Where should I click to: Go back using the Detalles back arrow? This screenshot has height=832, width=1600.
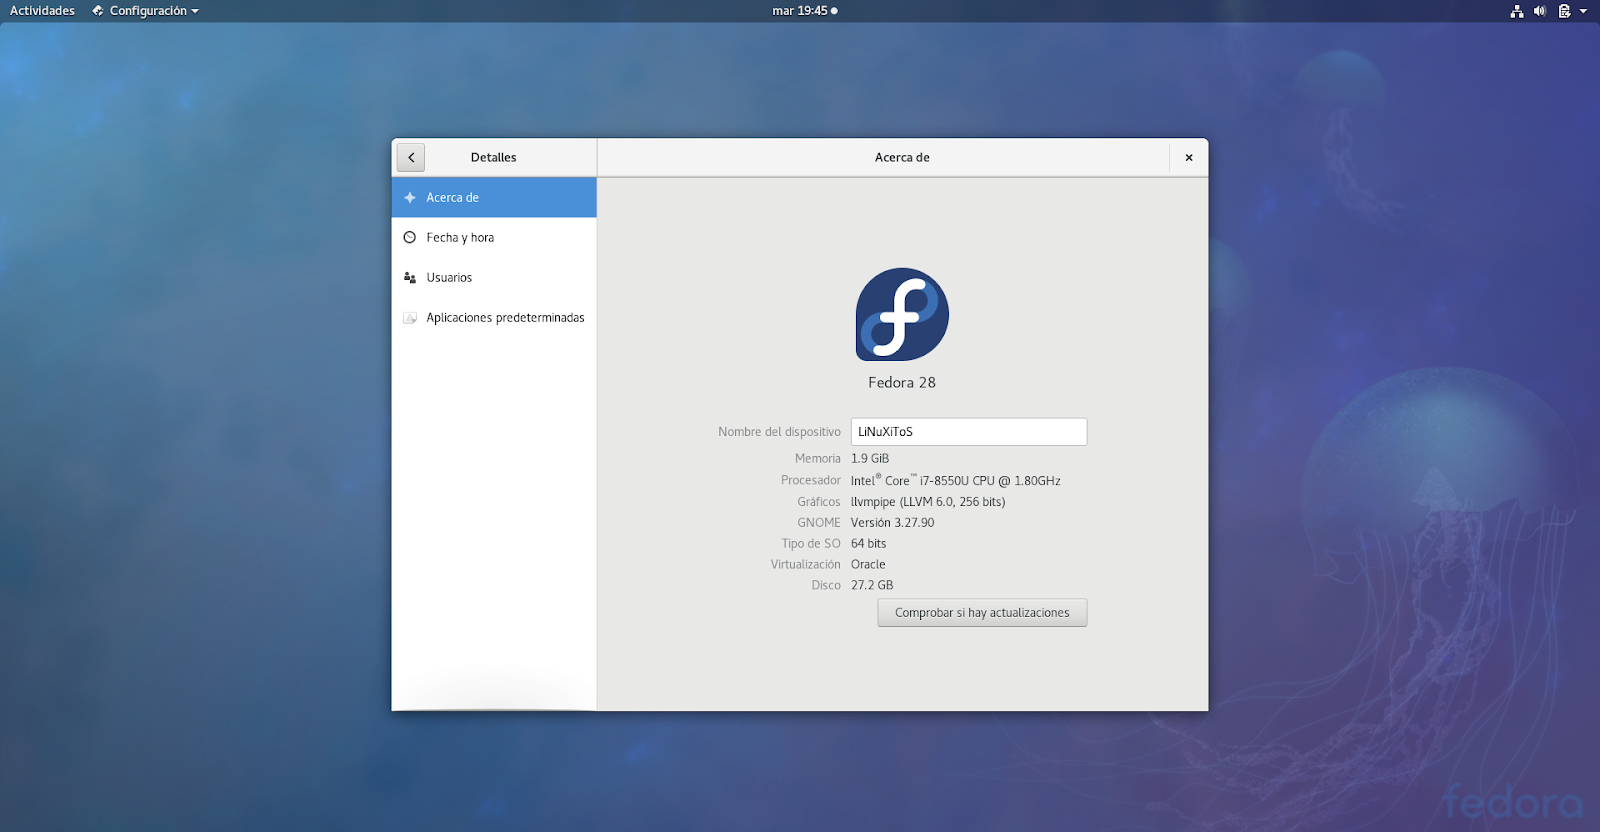(411, 157)
